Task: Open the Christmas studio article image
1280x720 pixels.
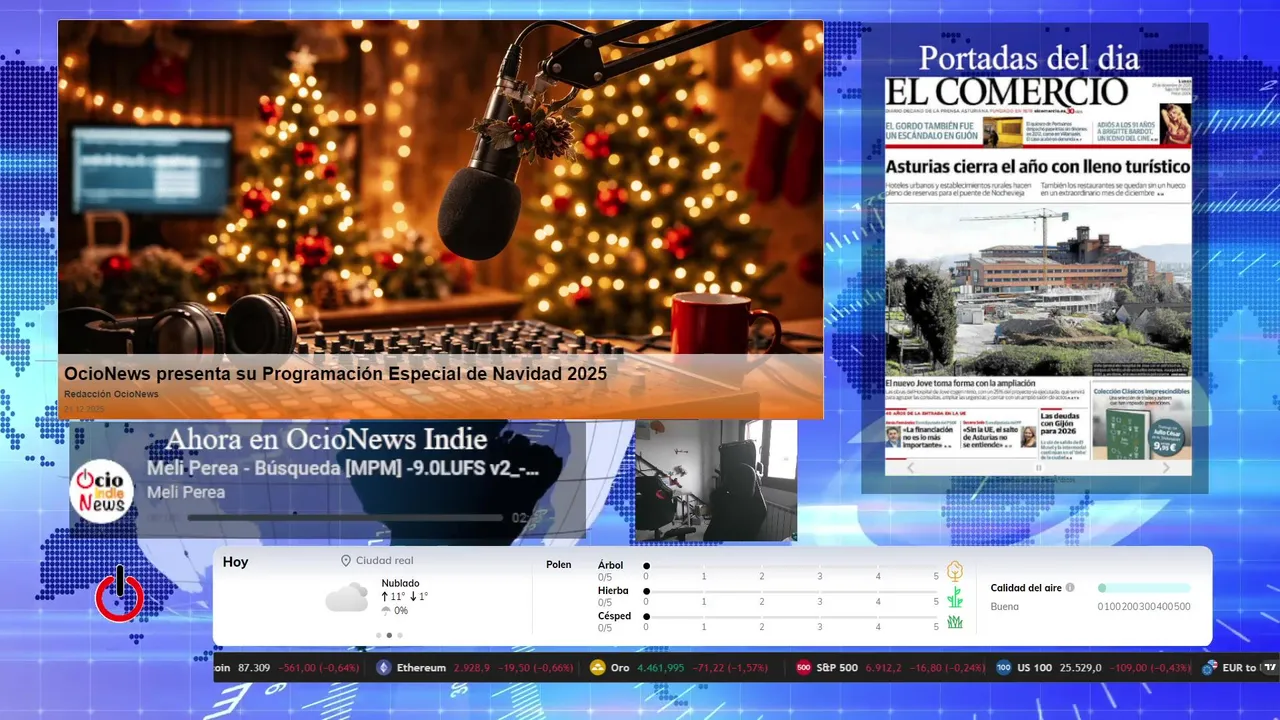Action: [x=440, y=187]
